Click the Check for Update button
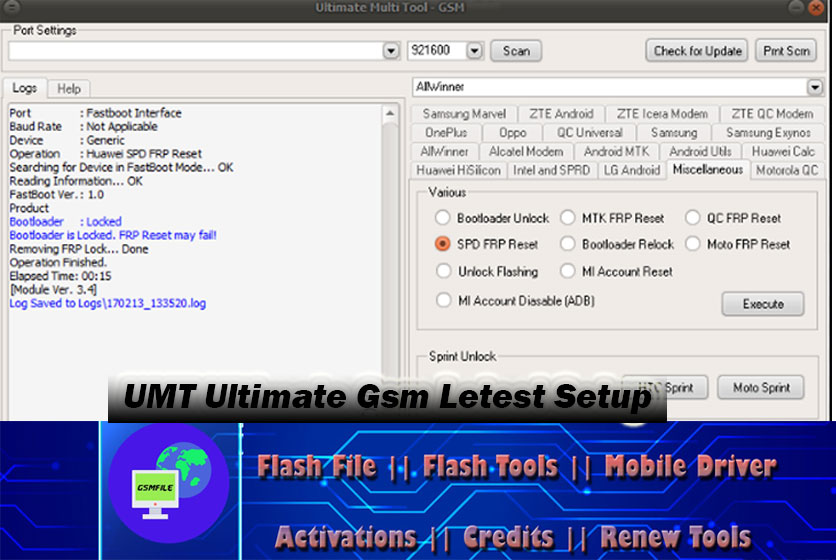Screen dimensions: 836x560 pos(697,51)
